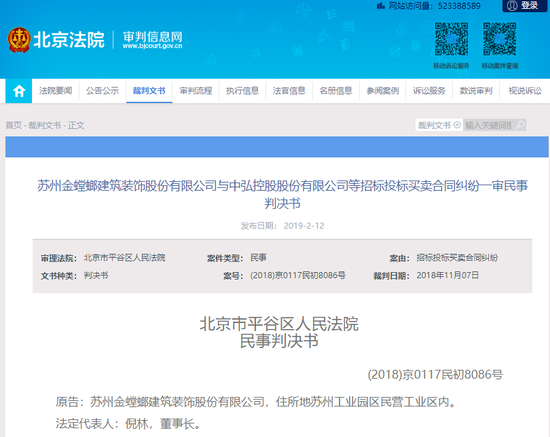This screenshot has width=550, height=437.
Task: Open the 参阅案例 menu item
Action: [382, 91]
